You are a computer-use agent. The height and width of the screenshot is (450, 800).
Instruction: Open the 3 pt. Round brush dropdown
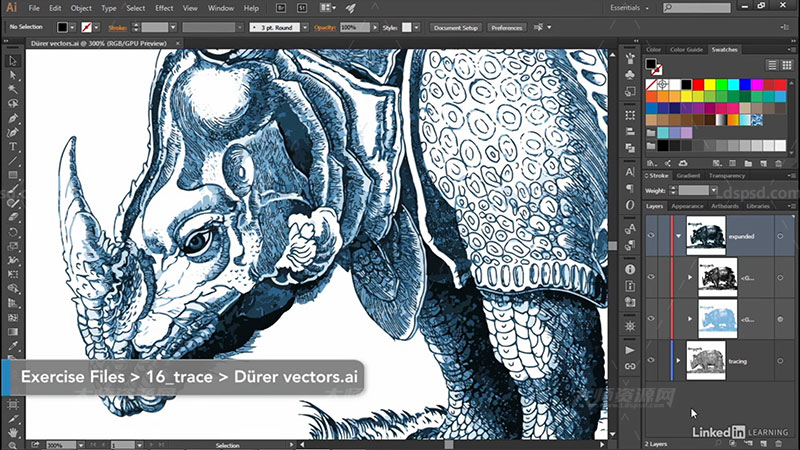[x=305, y=28]
